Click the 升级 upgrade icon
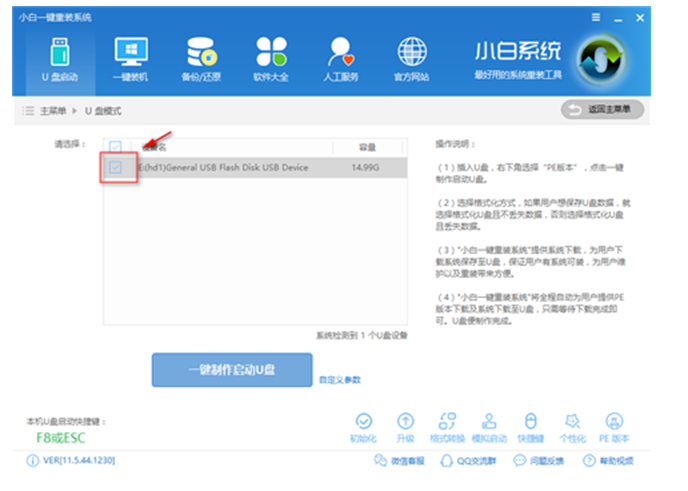 tap(405, 427)
